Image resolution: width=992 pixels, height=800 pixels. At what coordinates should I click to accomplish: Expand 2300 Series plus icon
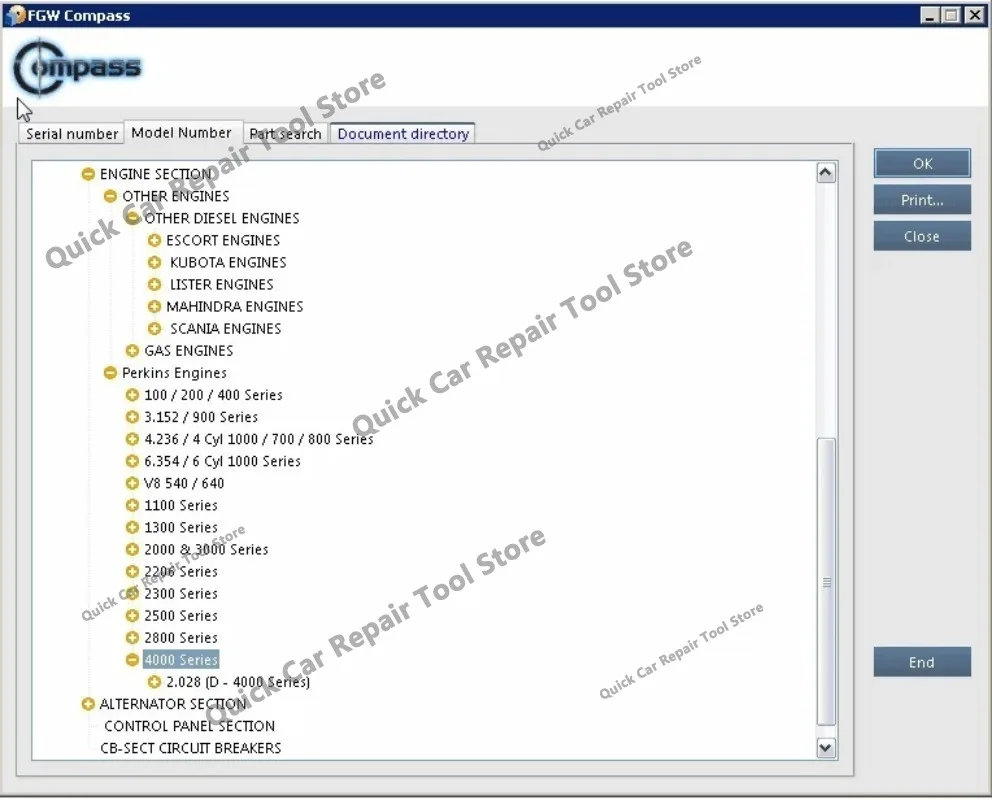132,594
